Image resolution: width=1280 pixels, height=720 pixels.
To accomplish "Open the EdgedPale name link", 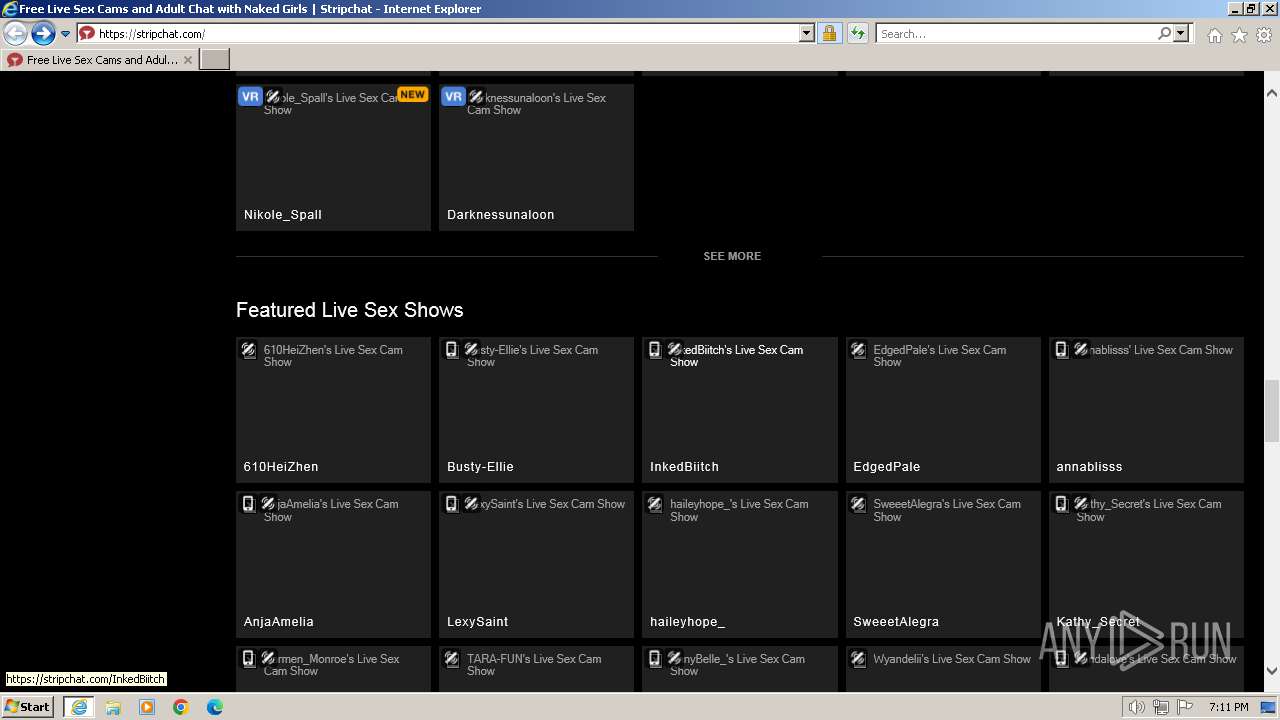I will click(886, 467).
